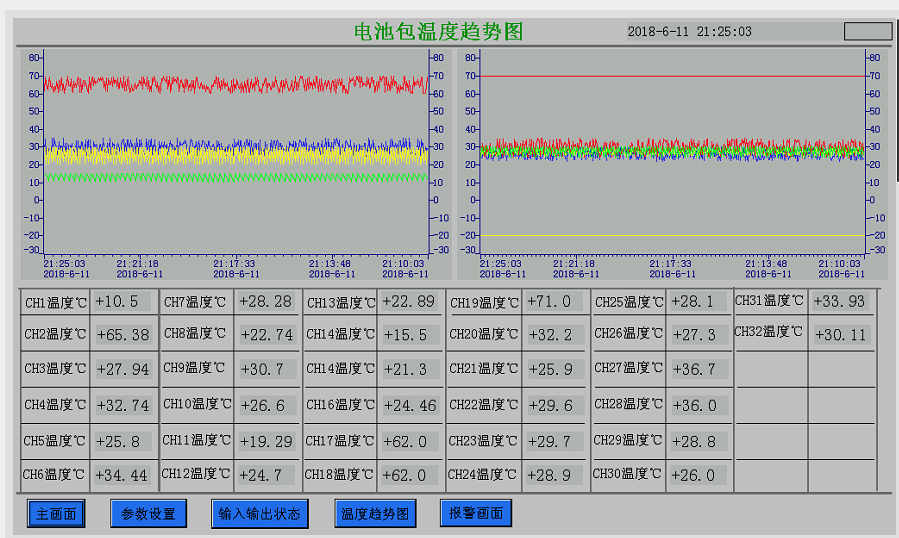Open the 主画面 main screen
The image size is (899, 538).
(56, 513)
